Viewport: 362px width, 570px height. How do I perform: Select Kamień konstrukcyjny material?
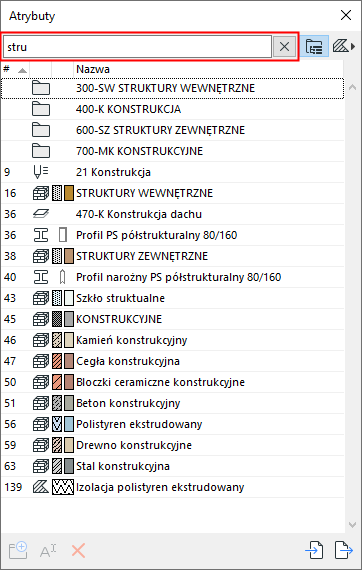[173, 340]
